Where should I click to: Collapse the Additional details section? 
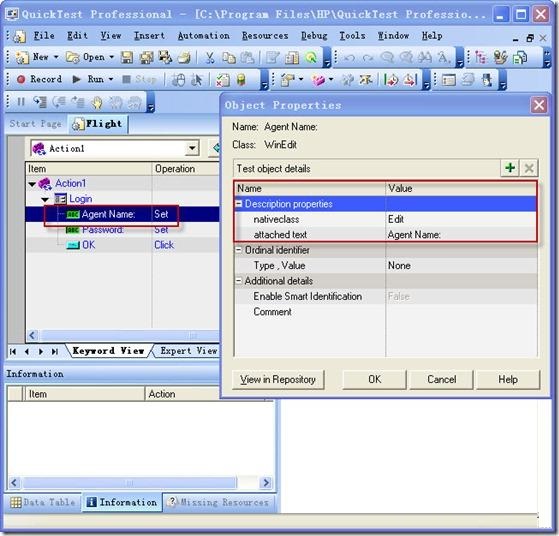coord(239,281)
